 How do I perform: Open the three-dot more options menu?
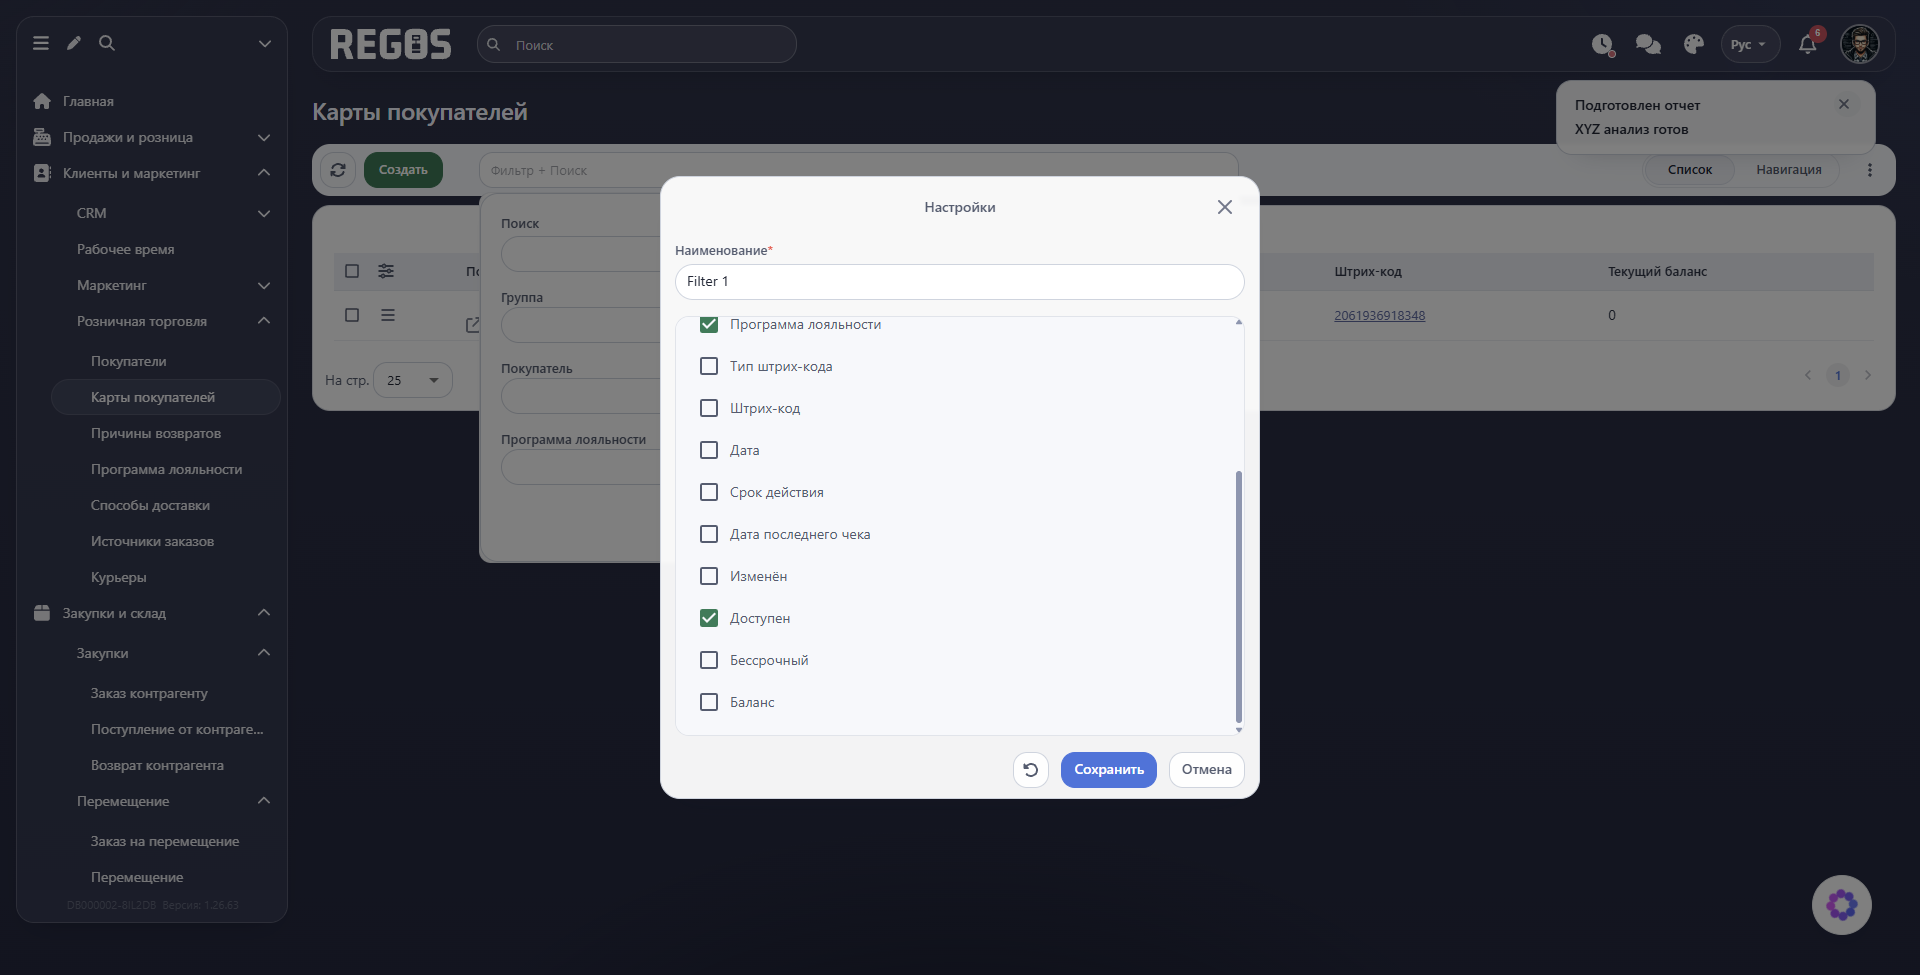(x=1869, y=170)
